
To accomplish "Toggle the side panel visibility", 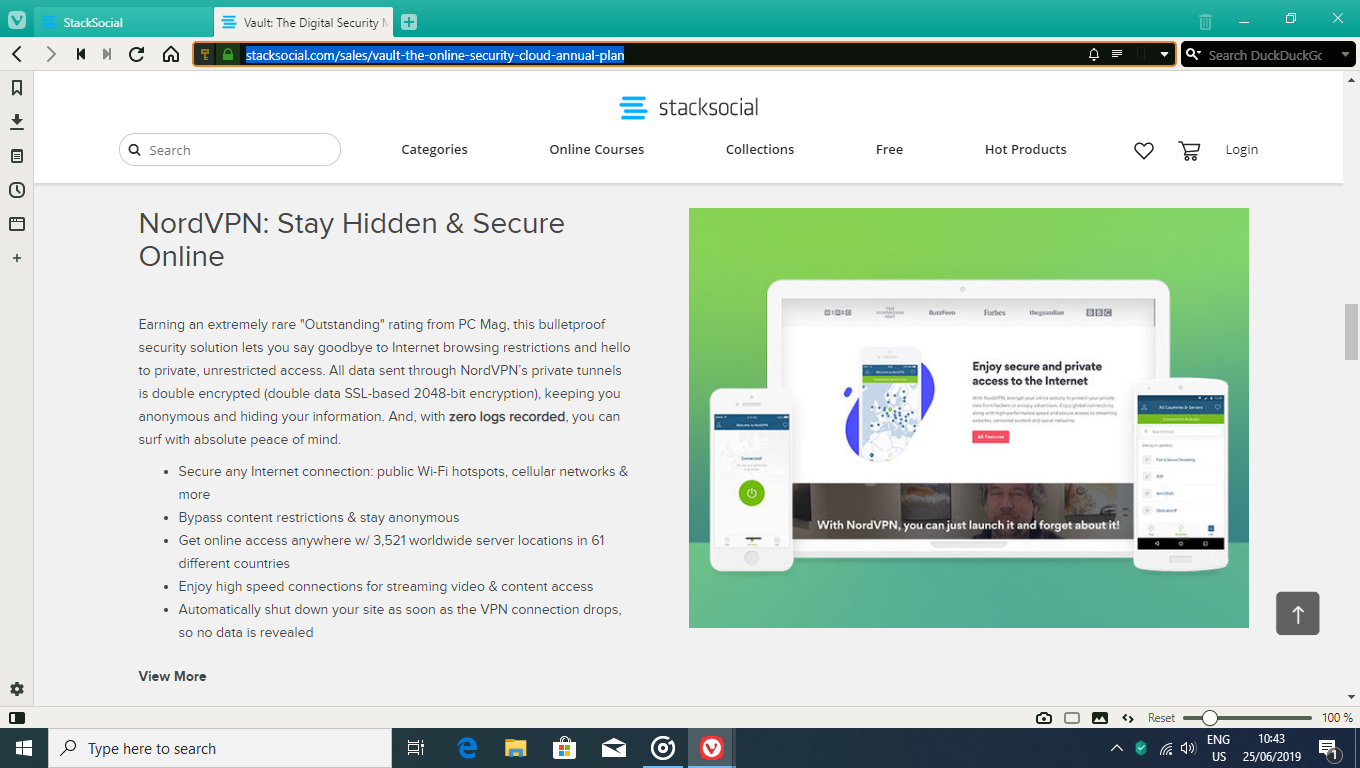I will coord(17,718).
